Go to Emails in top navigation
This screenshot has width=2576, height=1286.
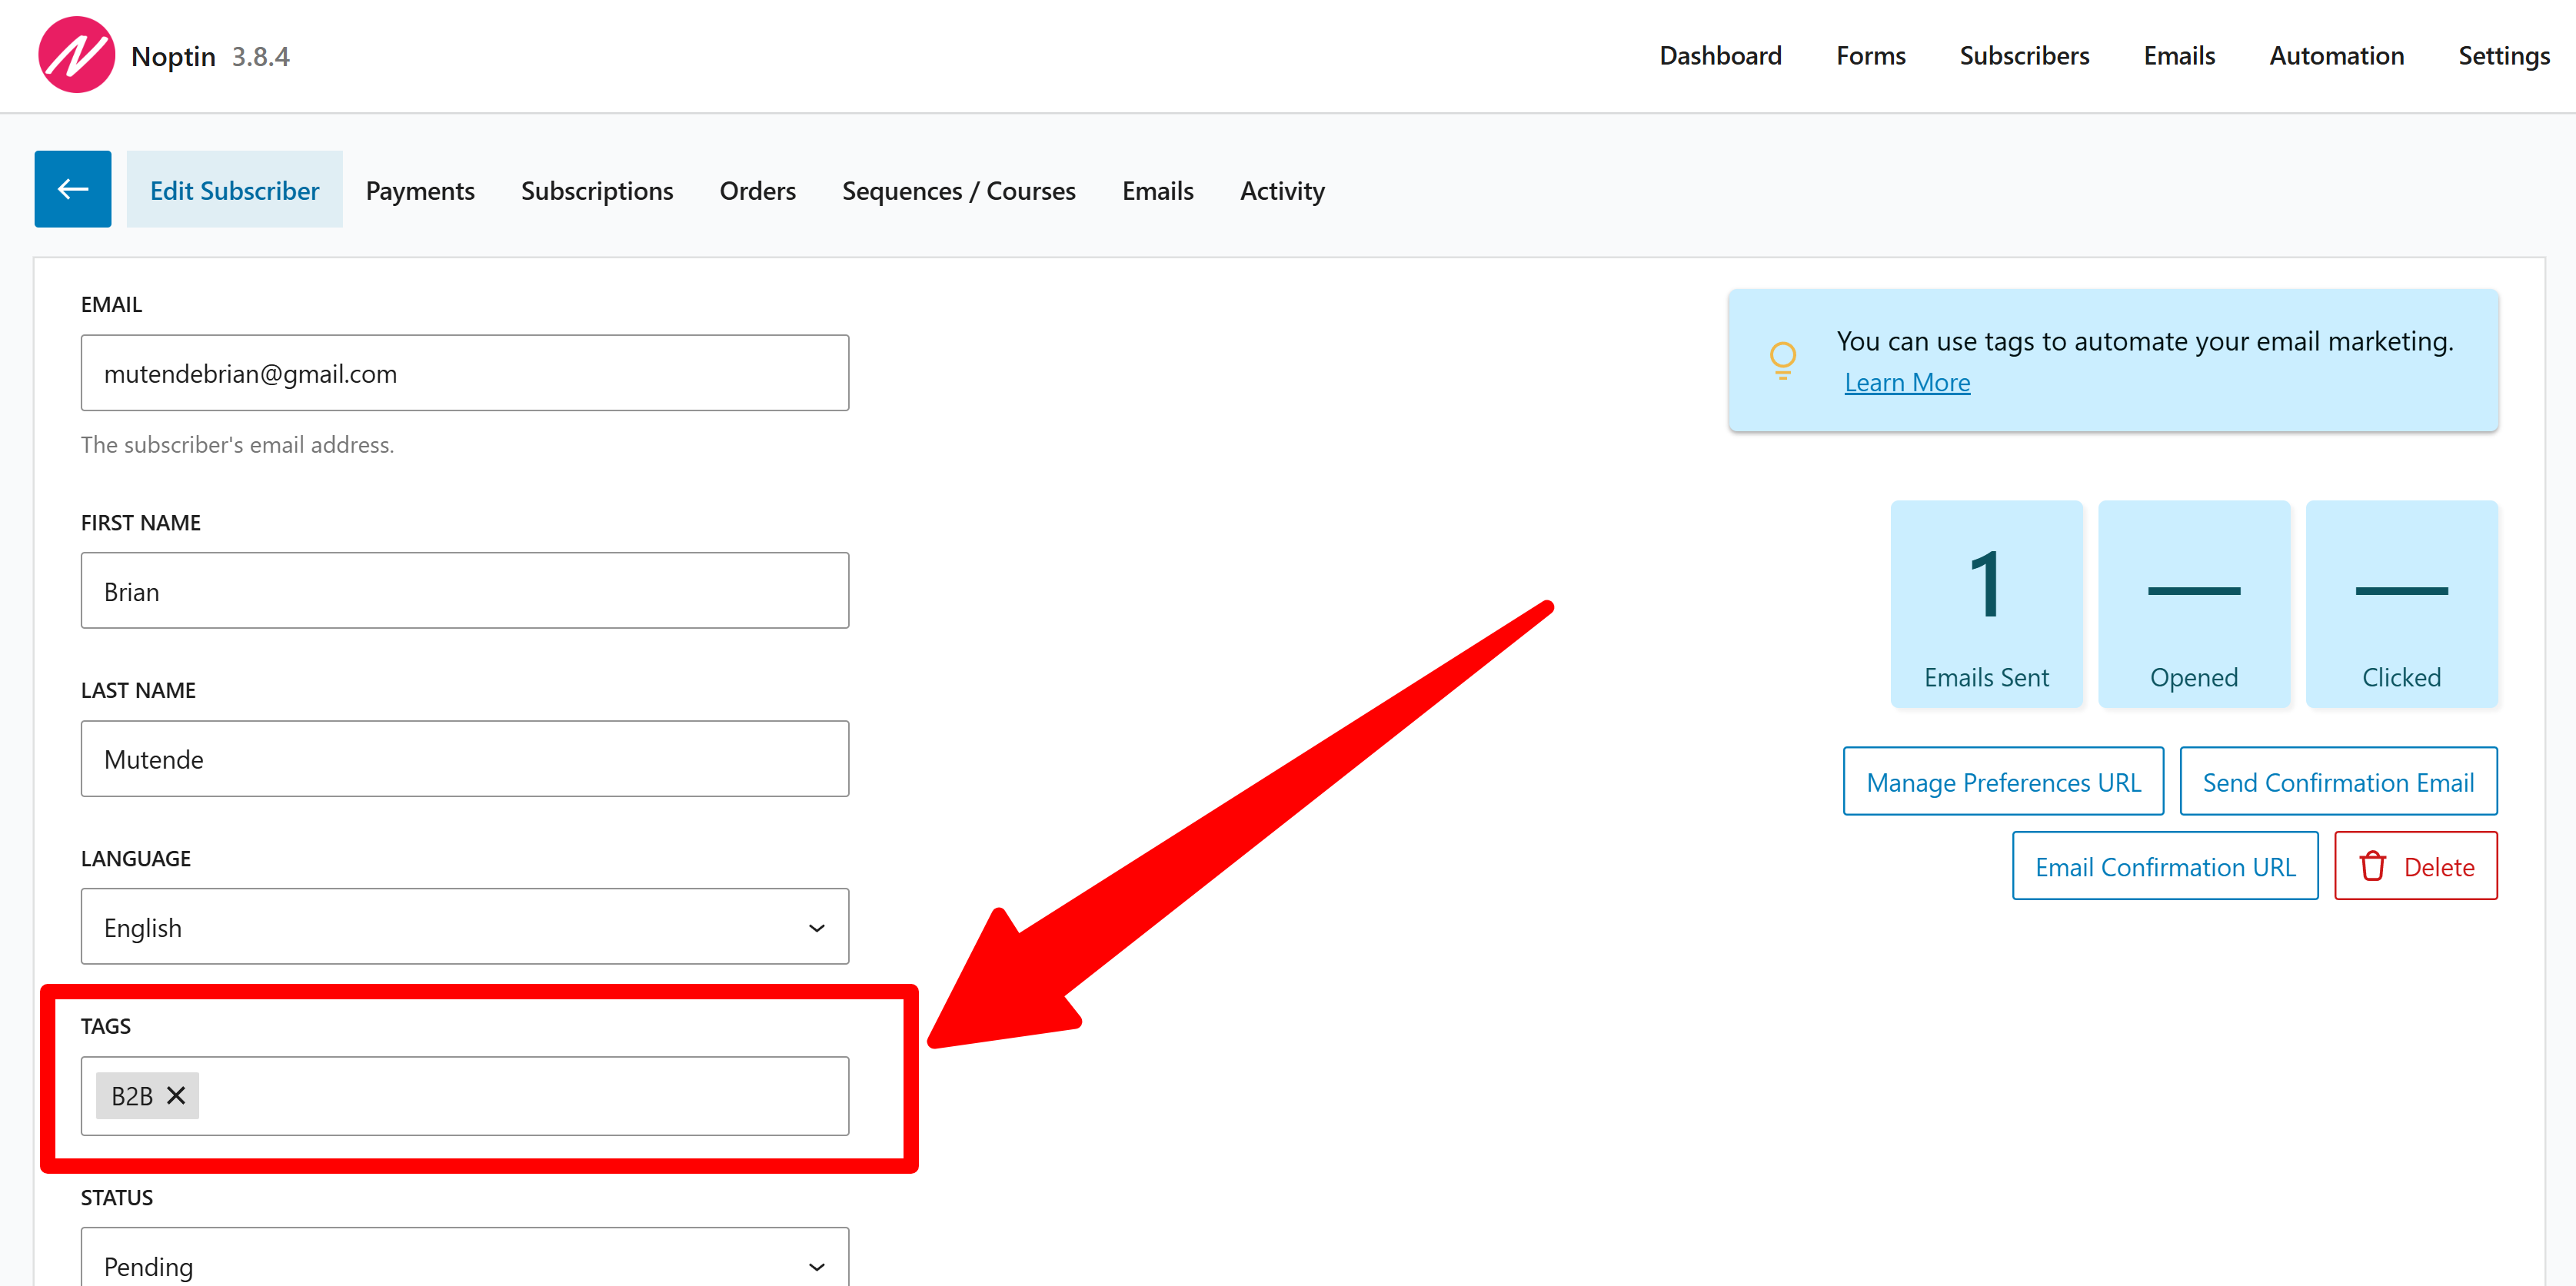(2179, 56)
